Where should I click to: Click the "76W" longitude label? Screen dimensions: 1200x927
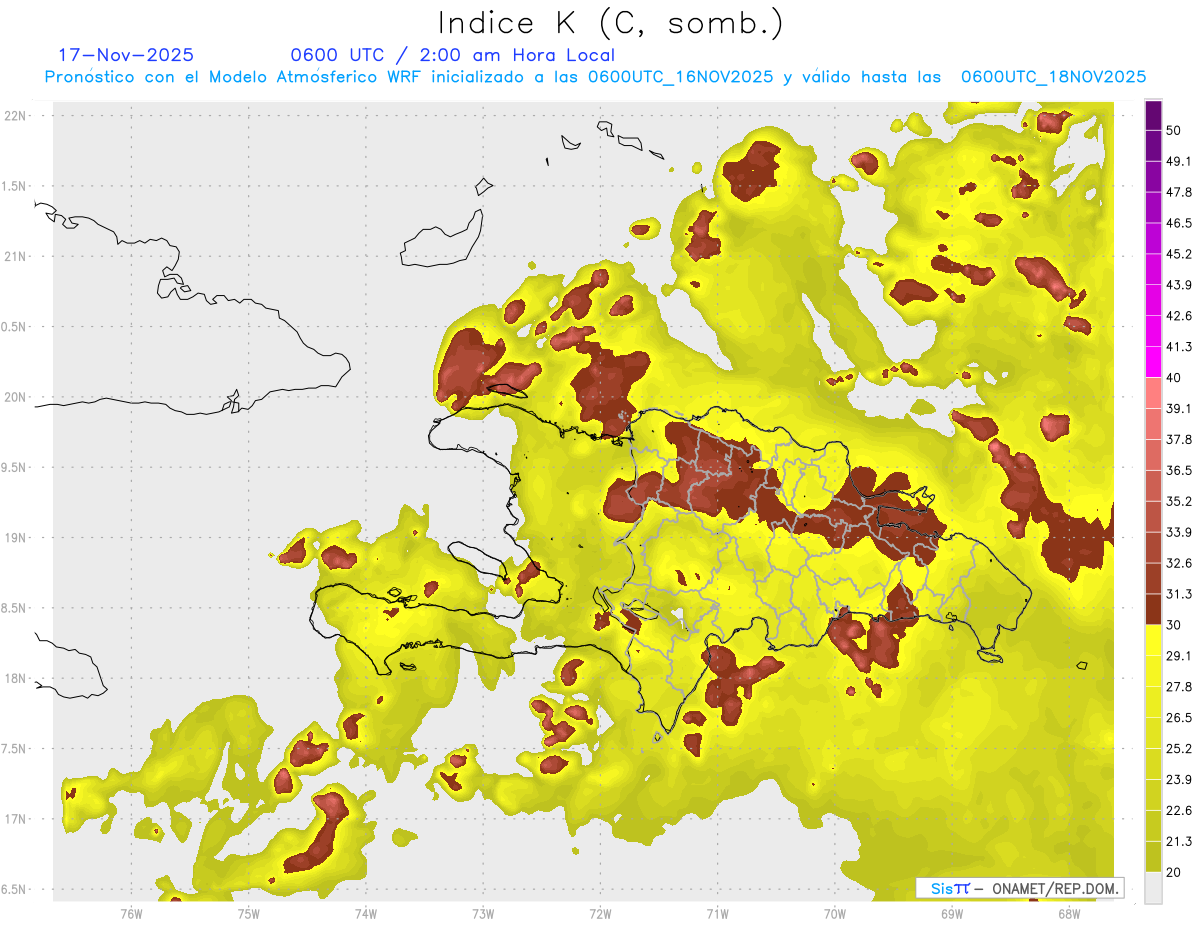point(131,913)
